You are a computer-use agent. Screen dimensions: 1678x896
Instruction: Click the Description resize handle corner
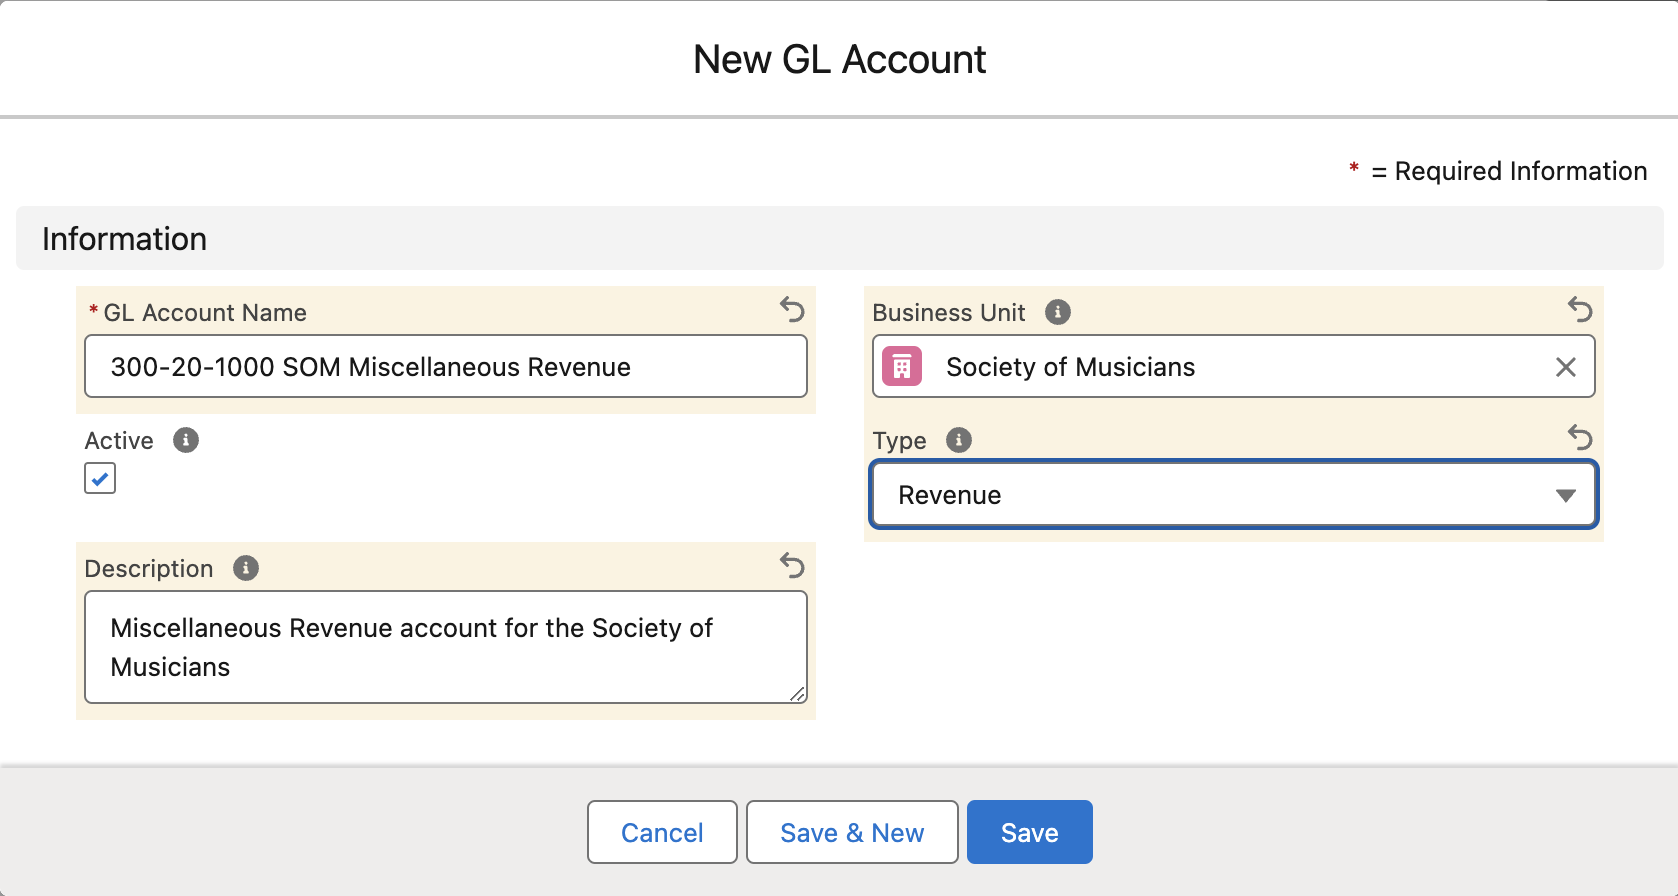tap(797, 693)
